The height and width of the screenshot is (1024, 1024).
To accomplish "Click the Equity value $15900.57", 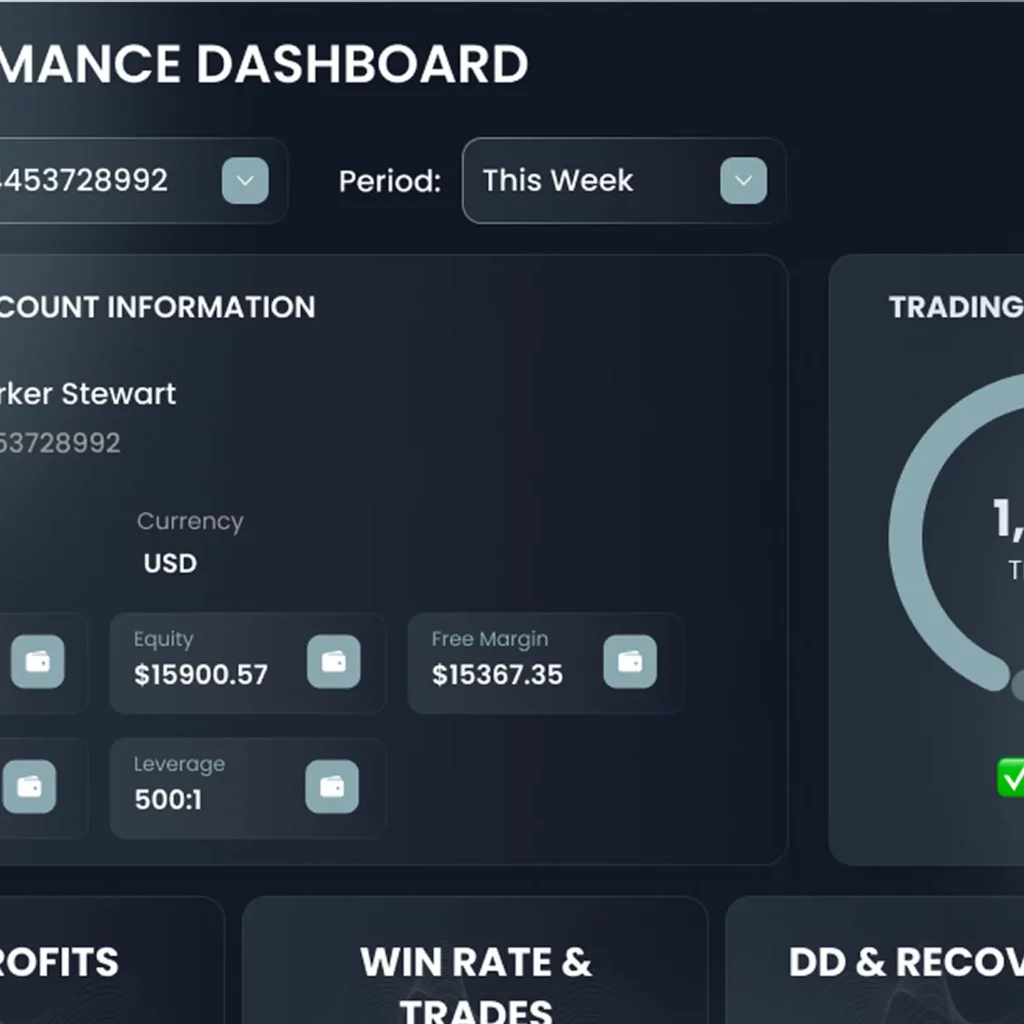I will click(x=201, y=675).
